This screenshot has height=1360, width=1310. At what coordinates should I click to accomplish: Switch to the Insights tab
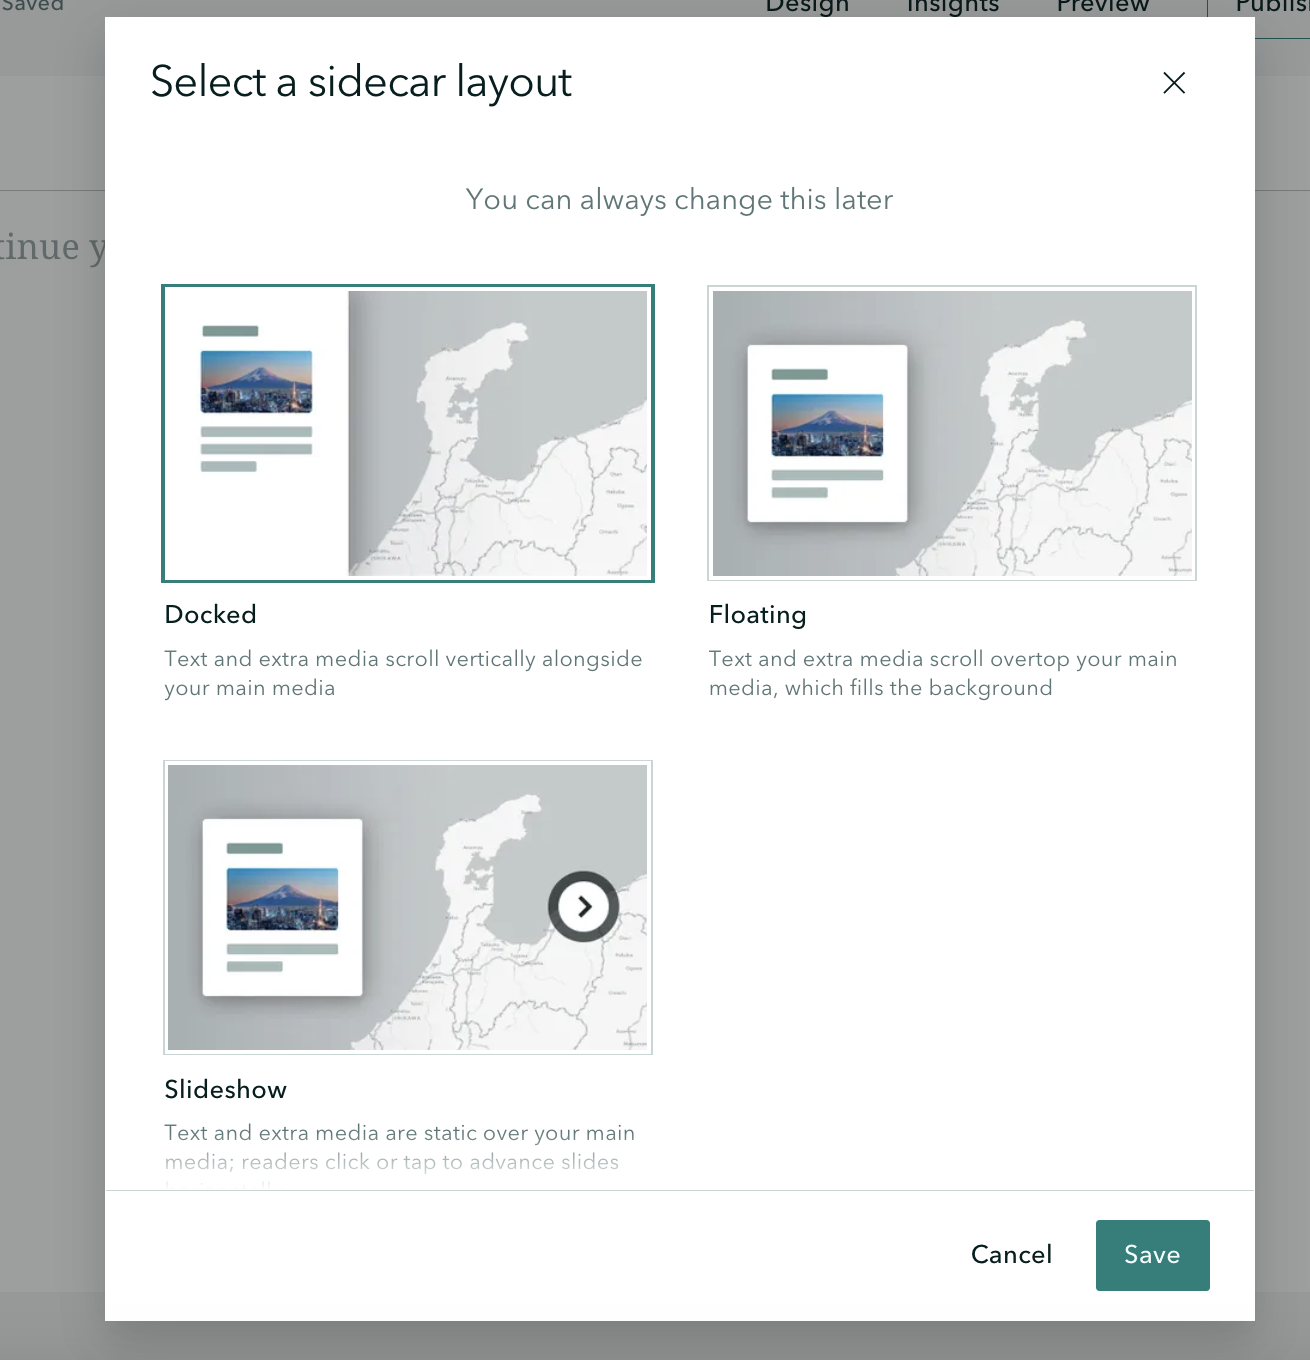(x=952, y=6)
